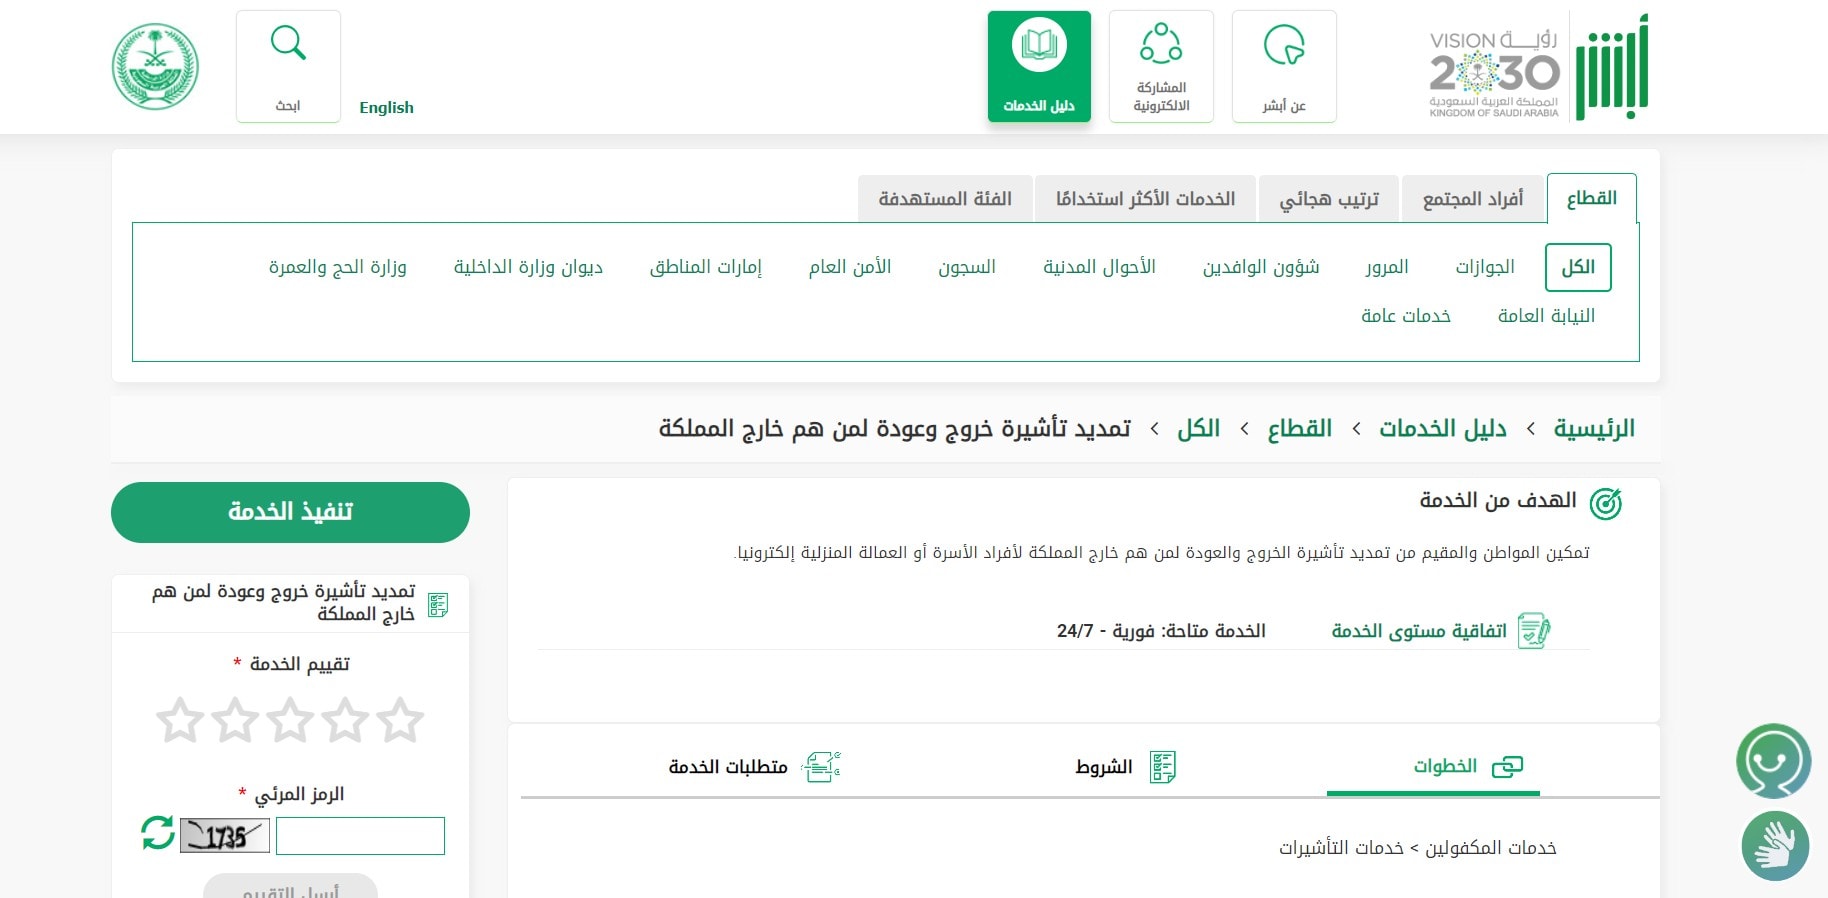
Task: Click the captcha image 1735
Action: point(225,835)
